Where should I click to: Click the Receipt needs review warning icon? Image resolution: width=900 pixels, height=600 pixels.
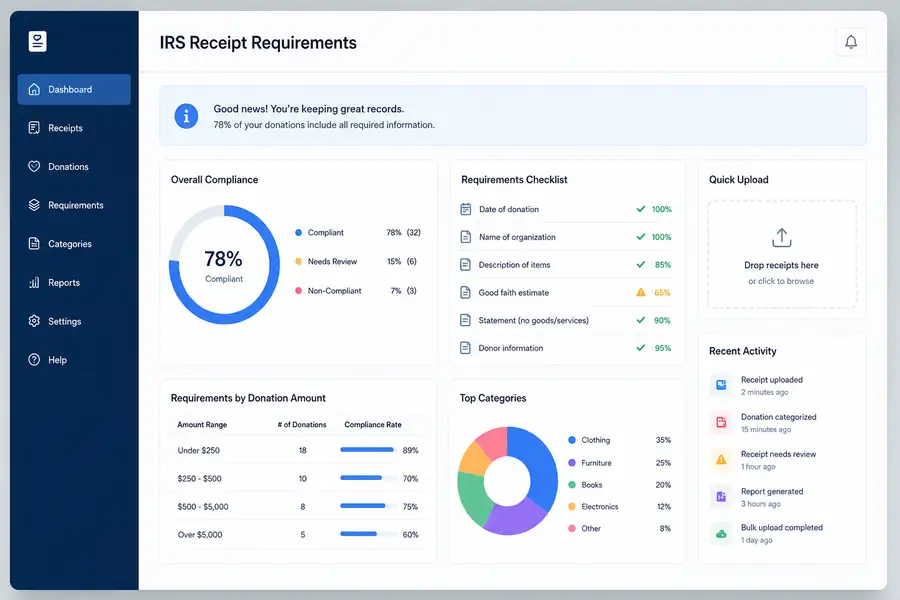click(721, 459)
